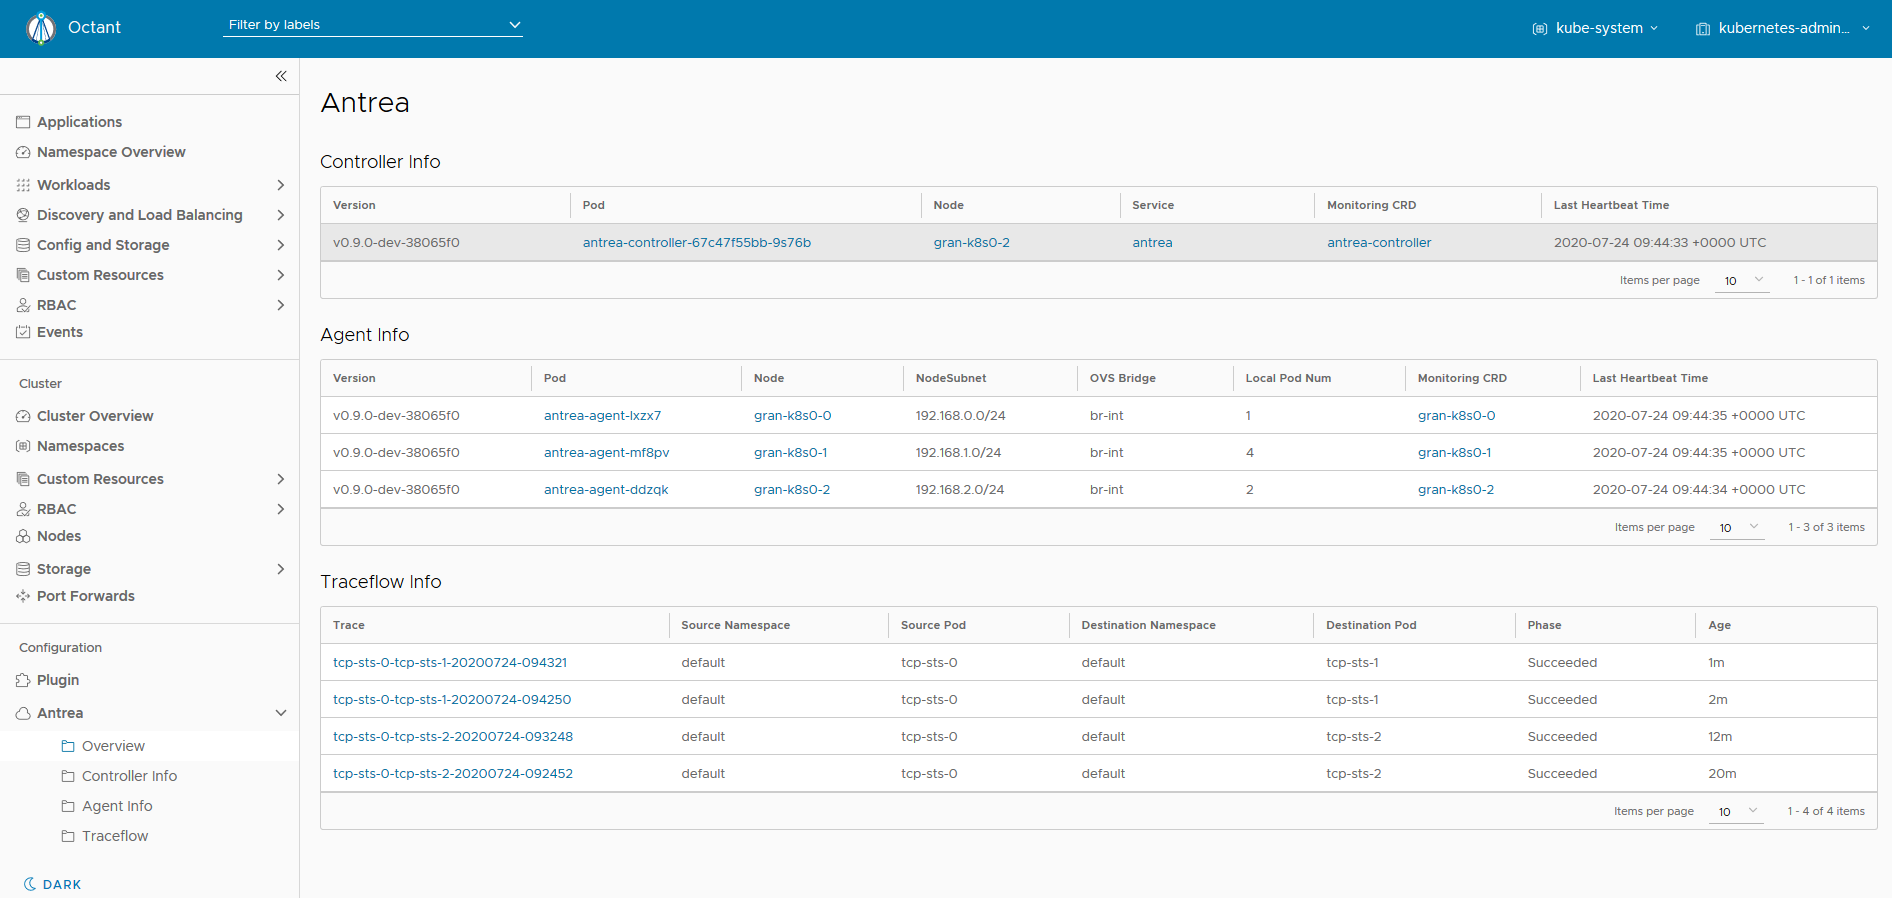Click the 20m age cell
The image size is (1892, 898).
[x=1722, y=774]
